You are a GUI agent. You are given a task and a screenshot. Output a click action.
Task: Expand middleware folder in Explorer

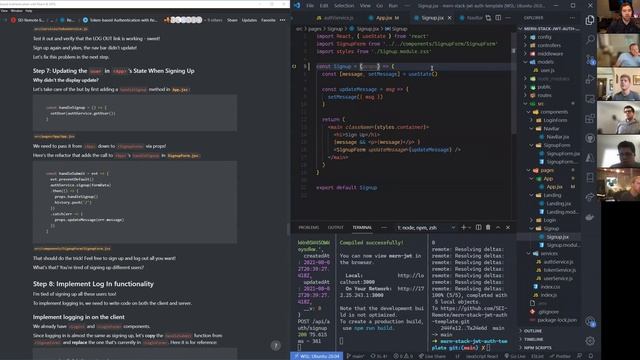pyautogui.click(x=550, y=53)
